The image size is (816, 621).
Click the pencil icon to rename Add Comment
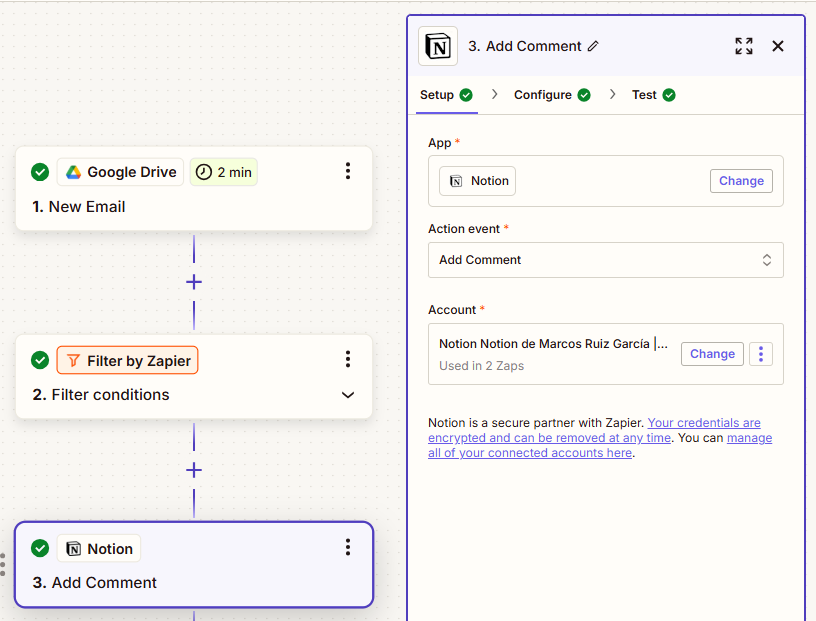(594, 45)
